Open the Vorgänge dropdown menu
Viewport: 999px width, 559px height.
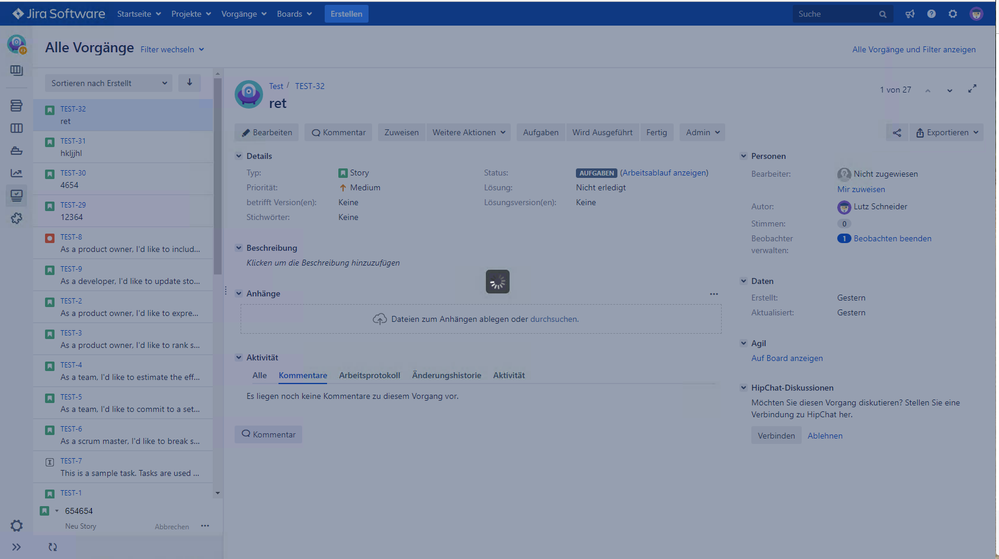(x=243, y=14)
